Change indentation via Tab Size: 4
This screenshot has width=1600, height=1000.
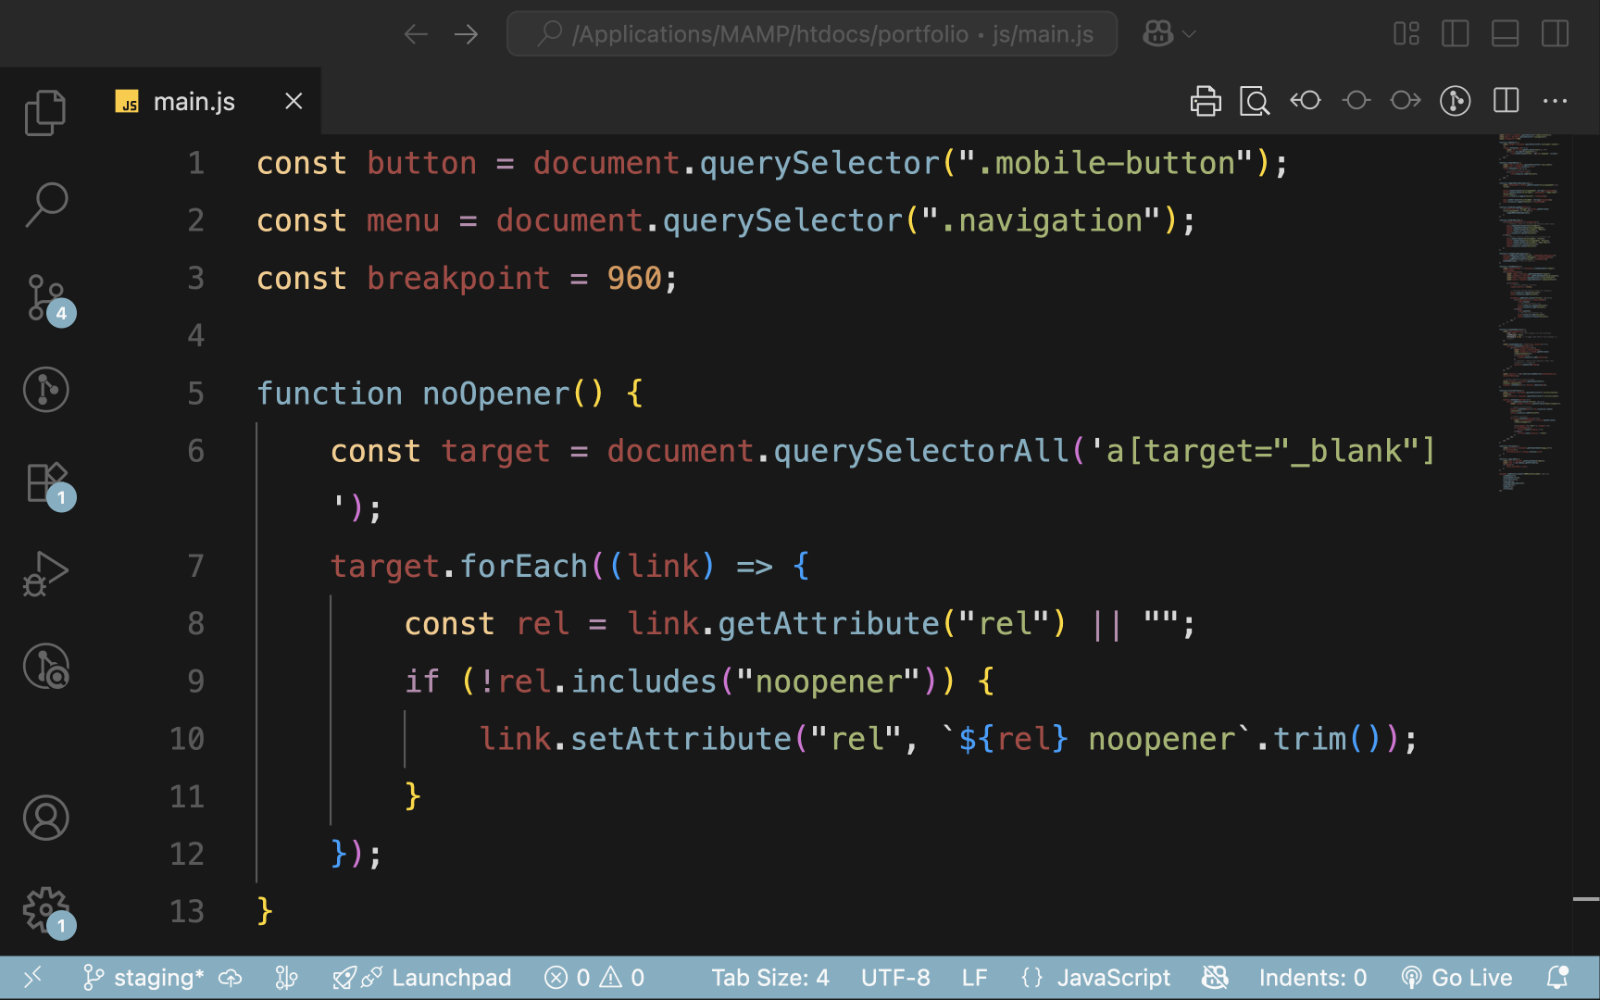(x=770, y=977)
